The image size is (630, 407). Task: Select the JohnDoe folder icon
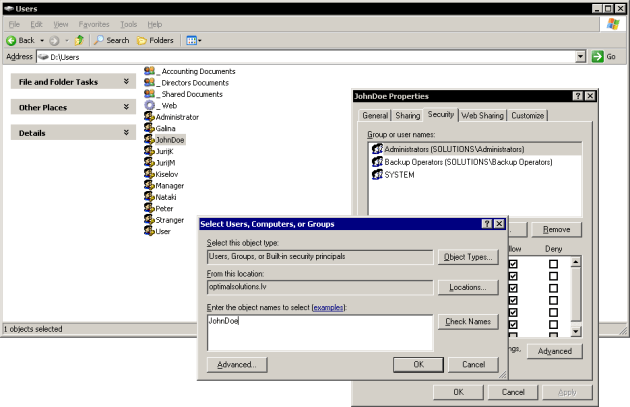pyautogui.click(x=149, y=140)
